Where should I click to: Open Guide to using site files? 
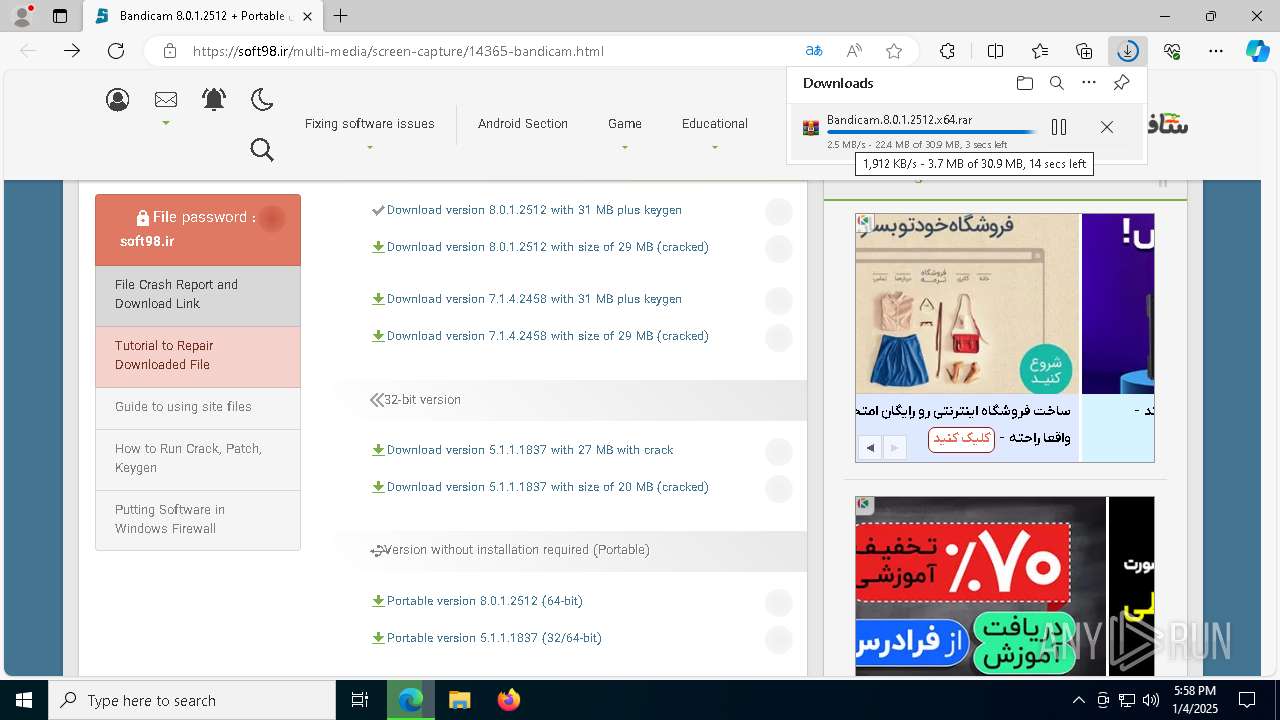198,408
